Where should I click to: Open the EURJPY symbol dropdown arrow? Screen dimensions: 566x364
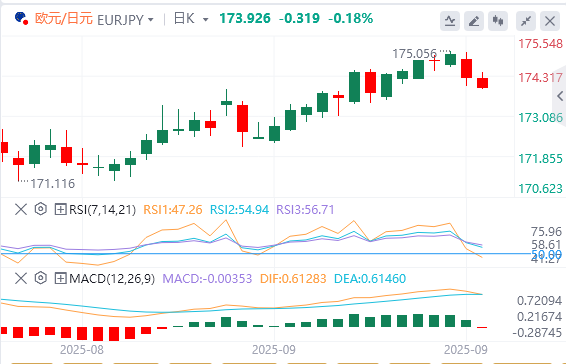pyautogui.click(x=151, y=20)
